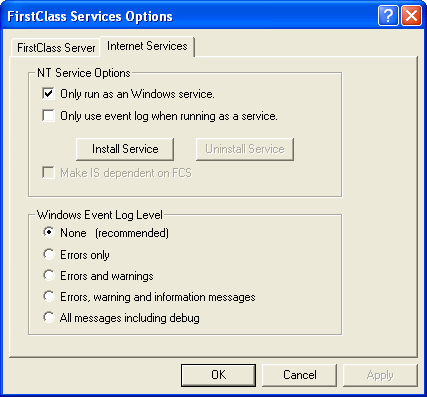Screen dimensions: 427x397
Task: Enable Only use event log when running as service
Action: click(x=48, y=116)
